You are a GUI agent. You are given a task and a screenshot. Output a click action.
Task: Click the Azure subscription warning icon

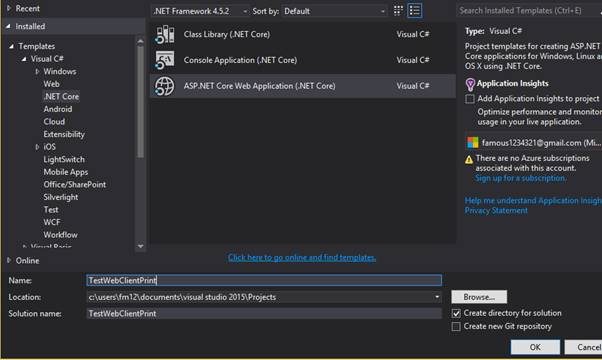(x=469, y=160)
